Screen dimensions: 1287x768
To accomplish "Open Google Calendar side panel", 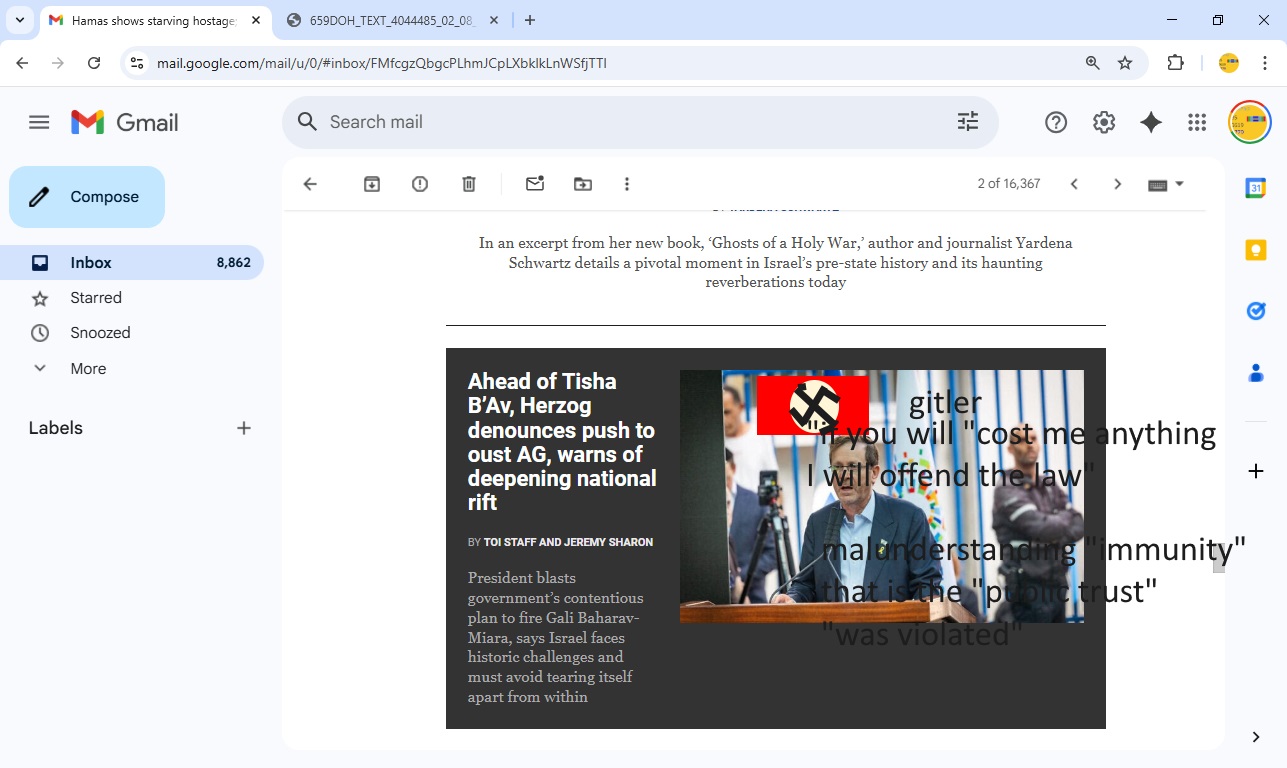I will [x=1256, y=188].
